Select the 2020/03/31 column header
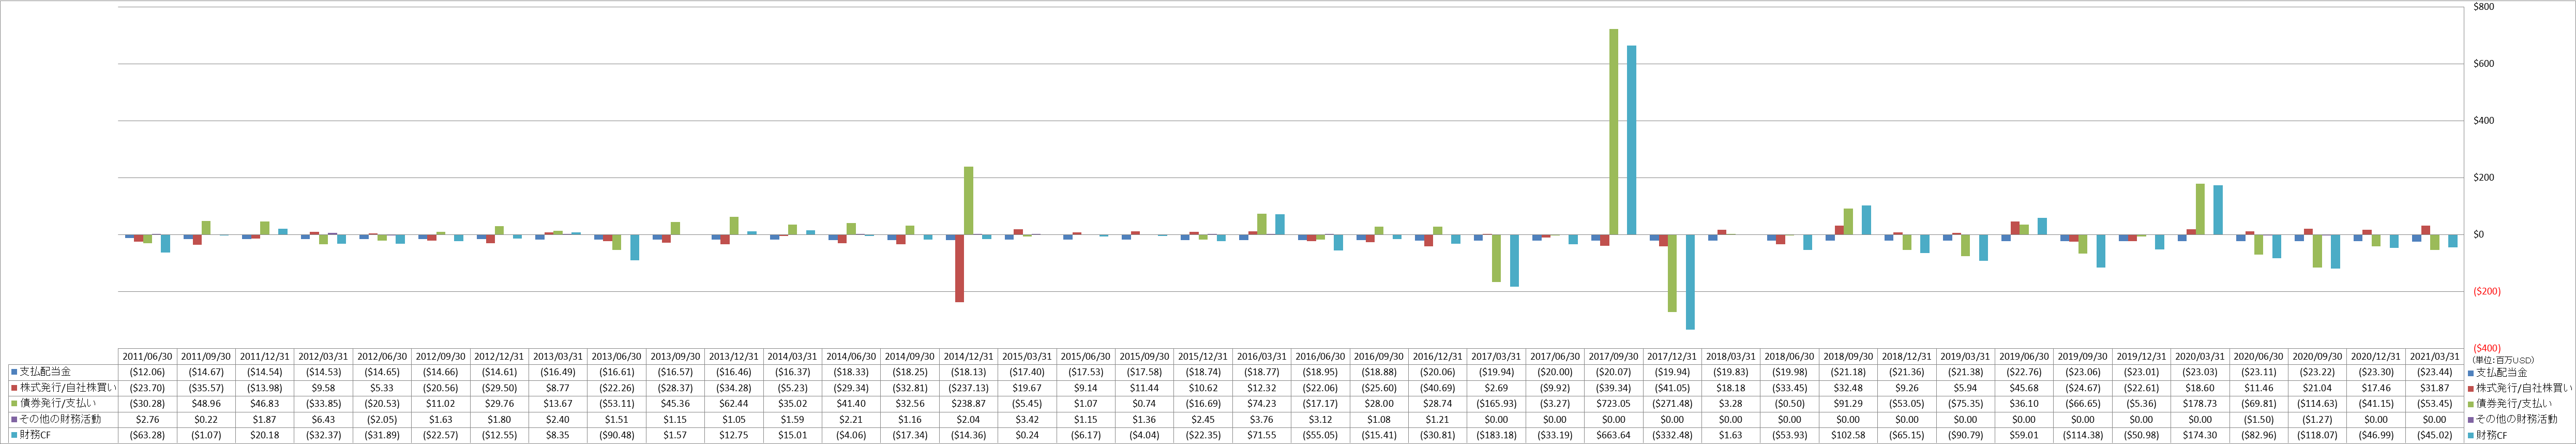Screen dimensions: 2576x444 point(2200,356)
